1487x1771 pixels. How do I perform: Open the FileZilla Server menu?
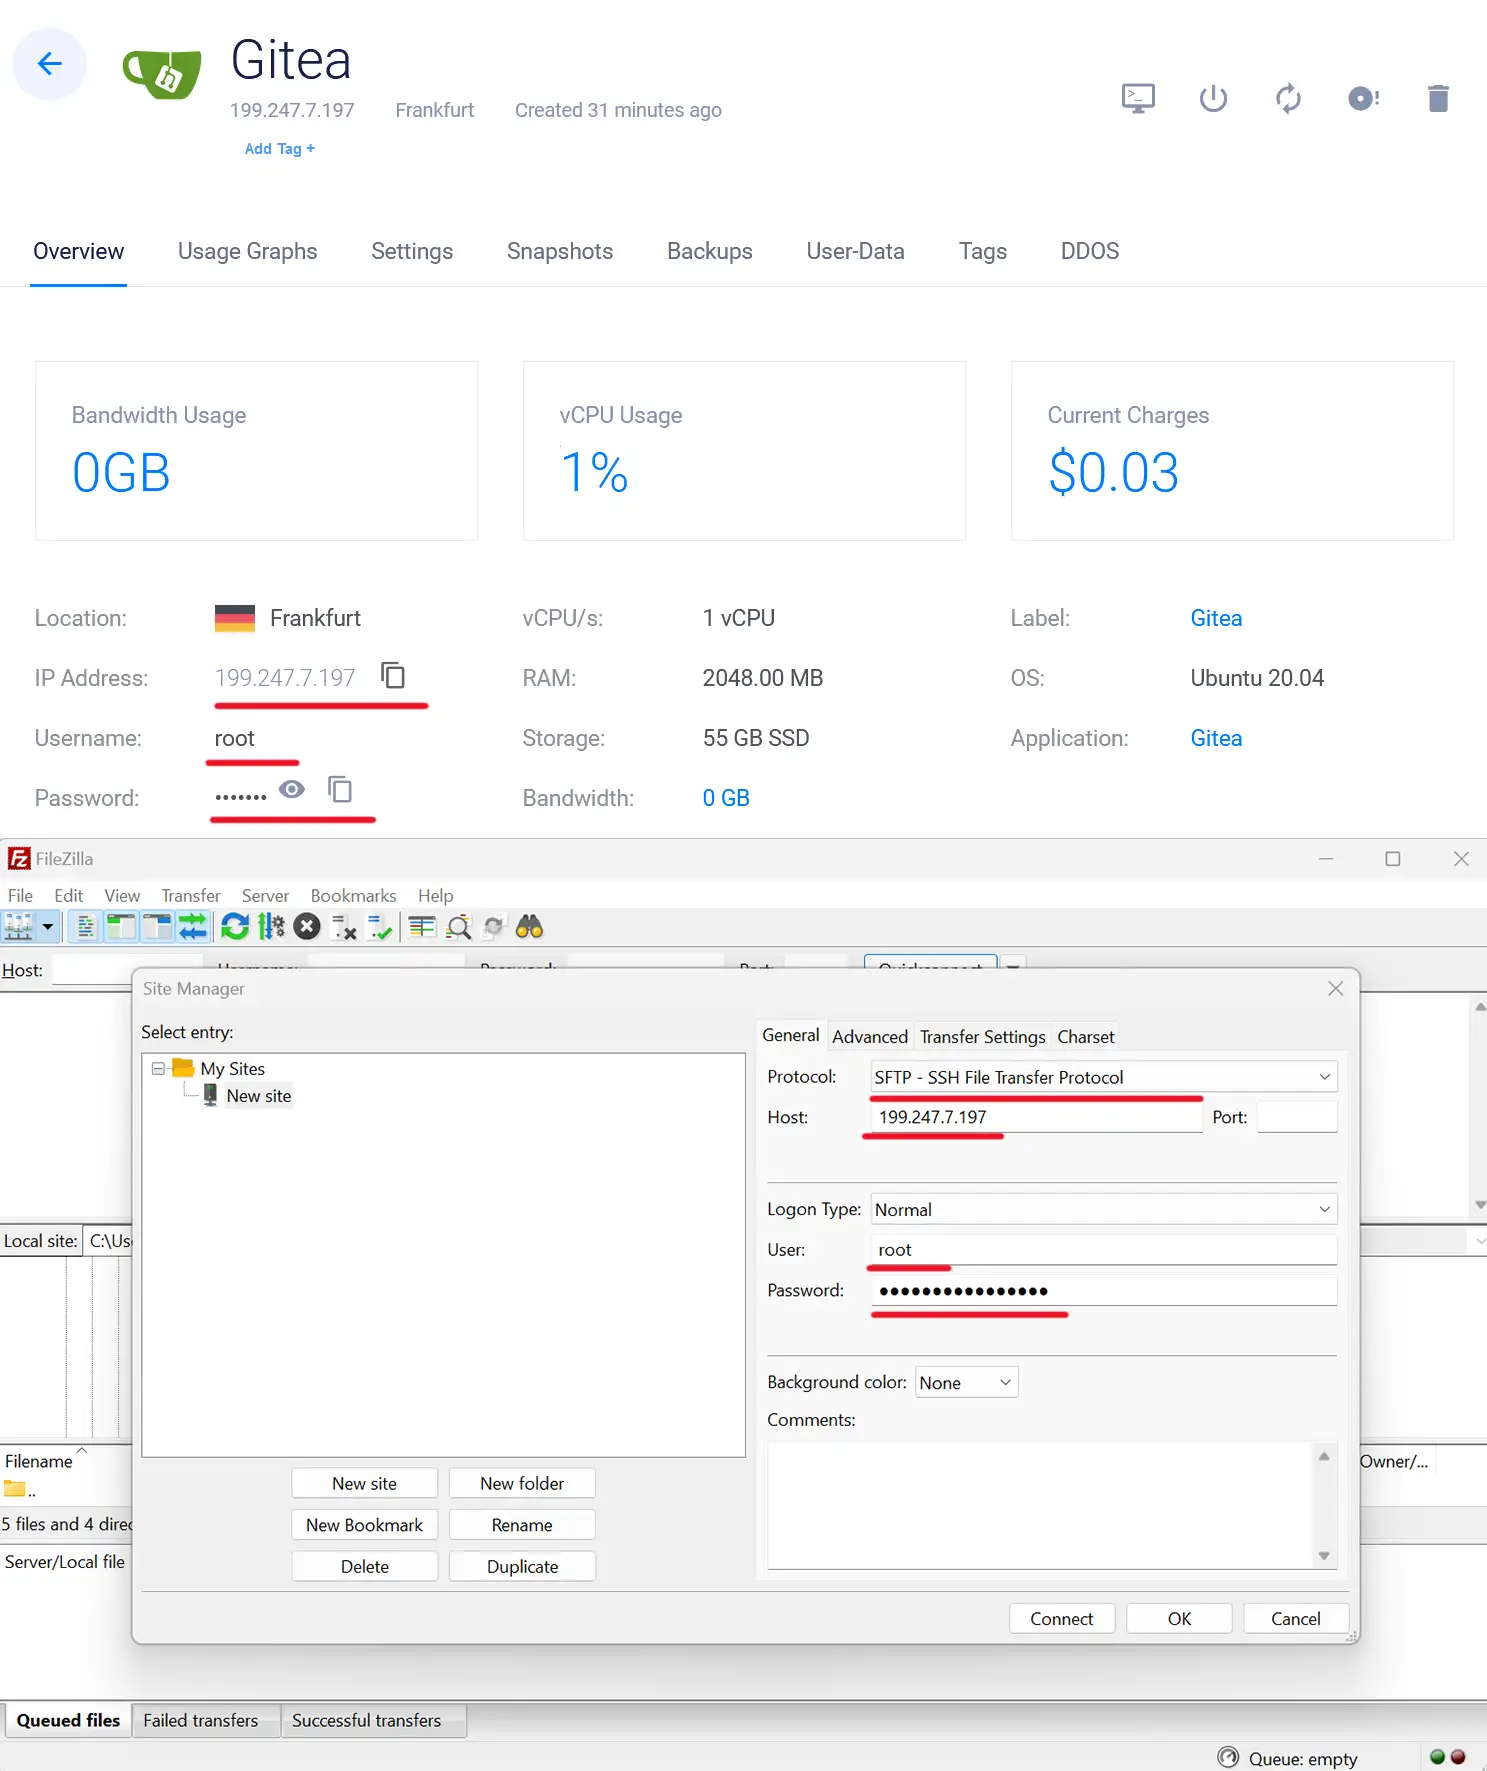click(265, 895)
